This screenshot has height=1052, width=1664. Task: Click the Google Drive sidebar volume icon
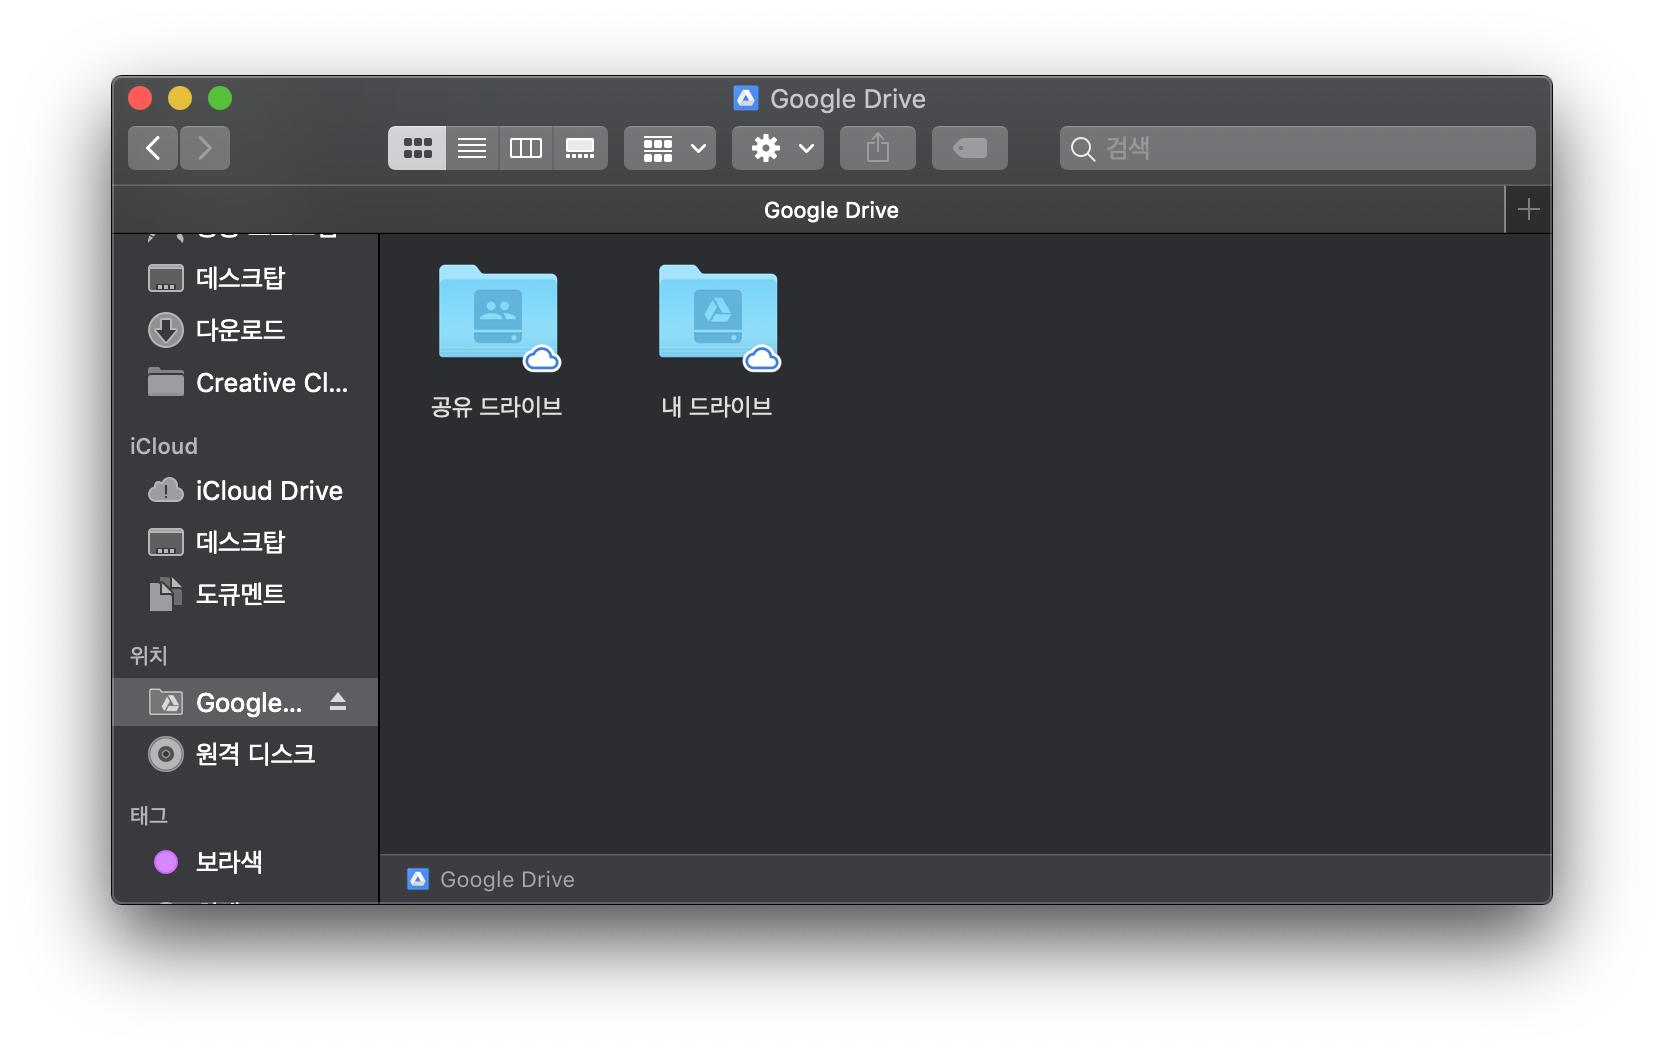[166, 702]
